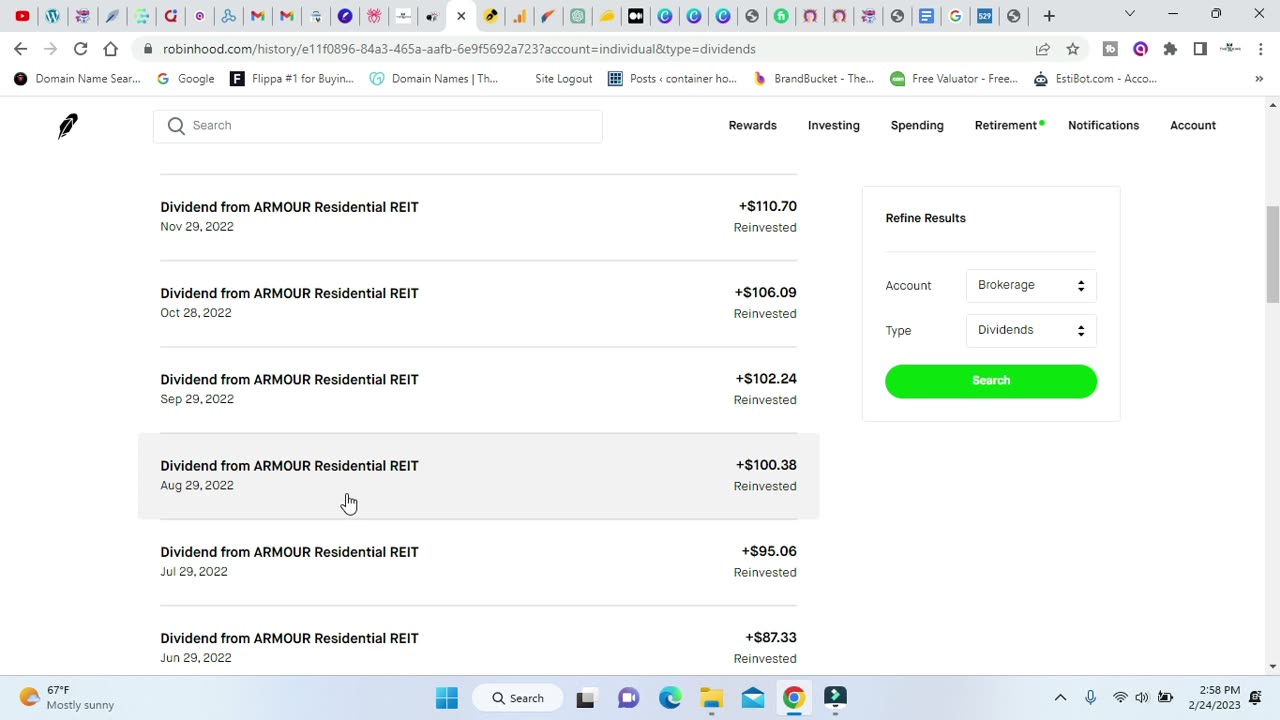This screenshot has width=1280, height=720.
Task: Open the Site Logout bookmark
Action: 563,79
